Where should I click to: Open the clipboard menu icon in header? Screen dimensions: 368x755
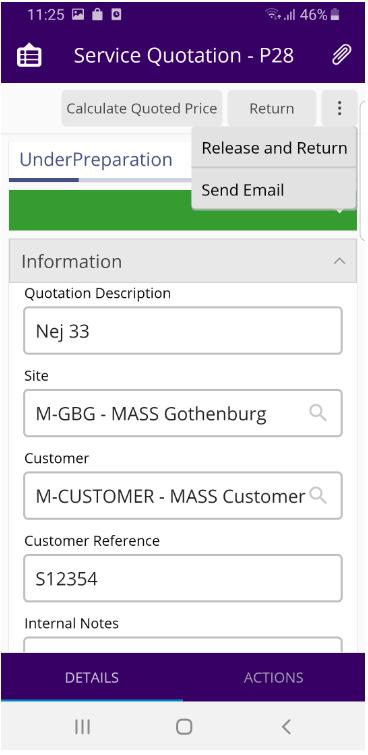29,56
